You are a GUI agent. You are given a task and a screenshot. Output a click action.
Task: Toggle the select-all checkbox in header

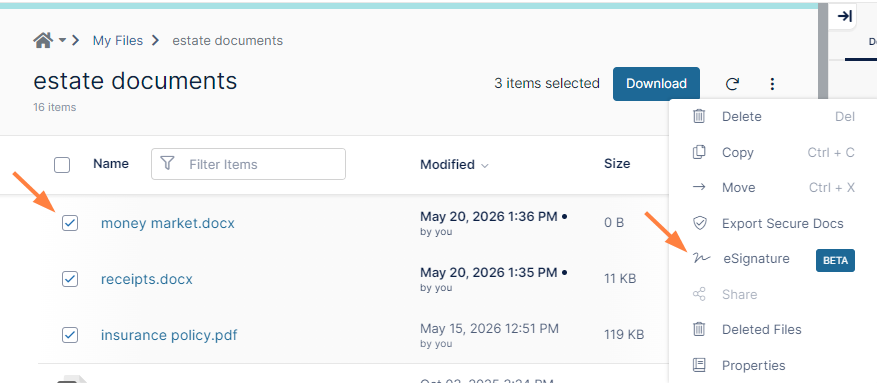pos(62,165)
